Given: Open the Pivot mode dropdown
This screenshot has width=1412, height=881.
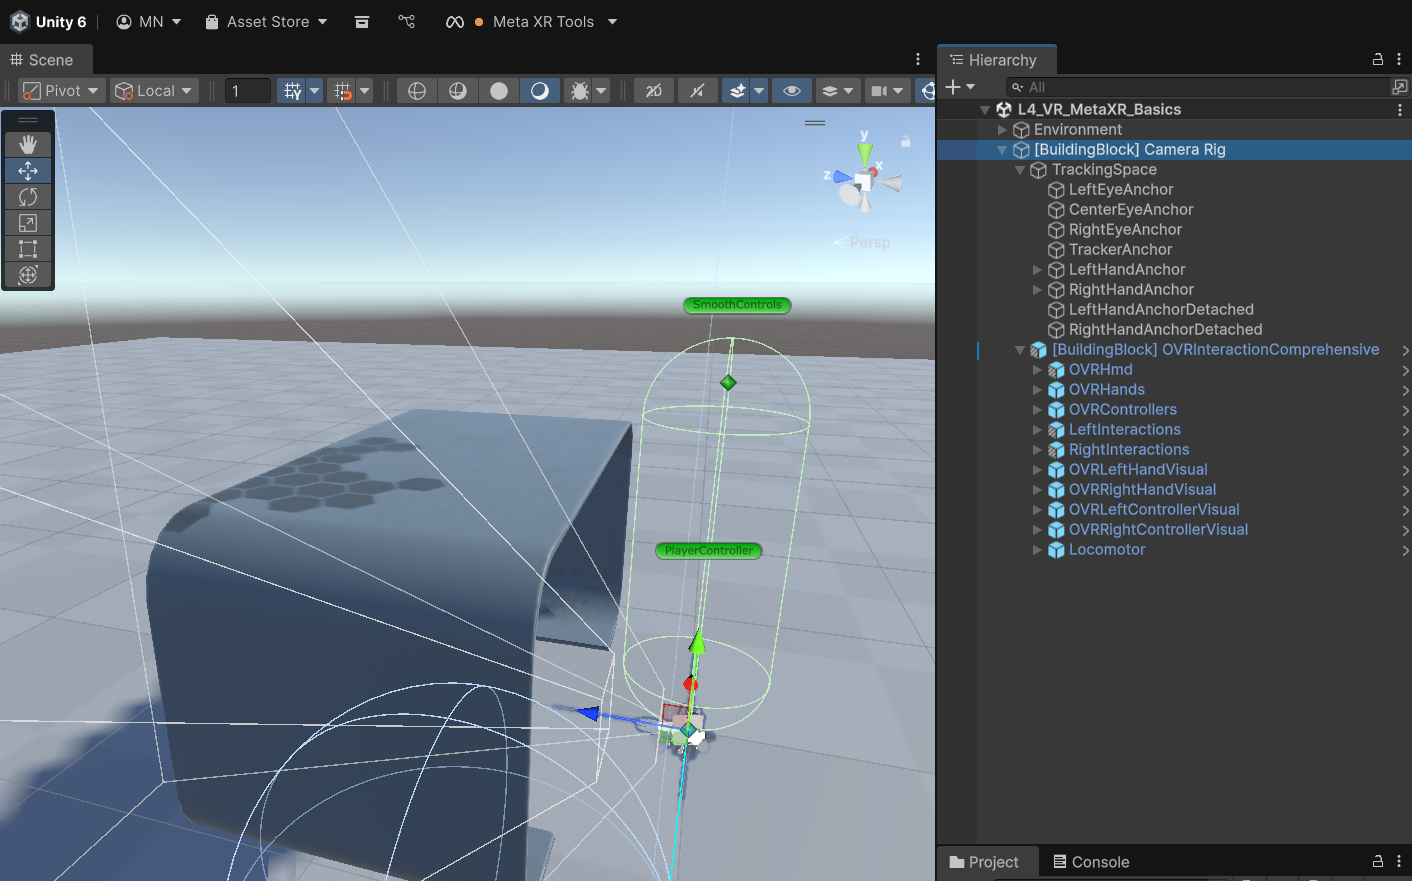Looking at the screenshot, I should pos(62,91).
